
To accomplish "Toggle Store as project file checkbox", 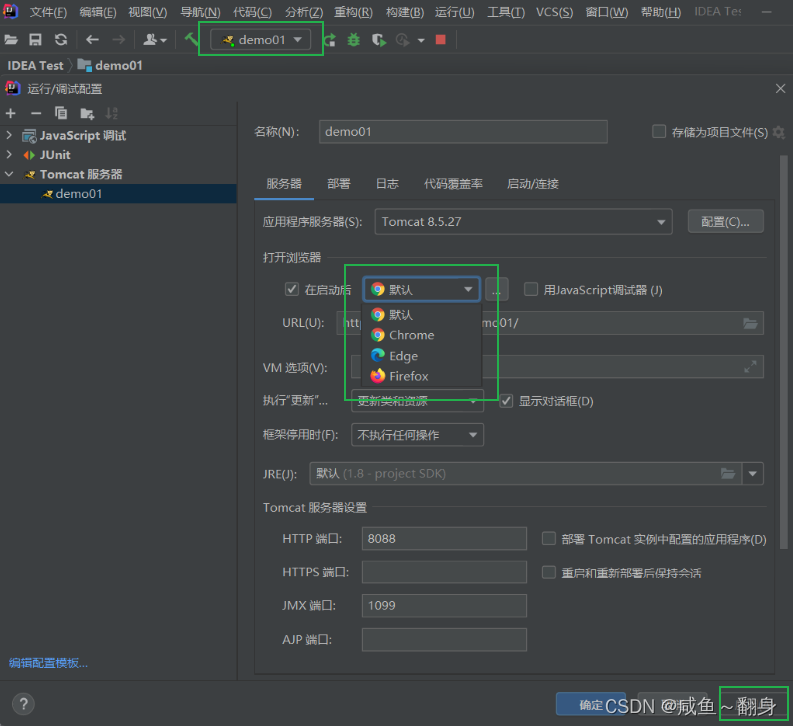I will [x=658, y=132].
